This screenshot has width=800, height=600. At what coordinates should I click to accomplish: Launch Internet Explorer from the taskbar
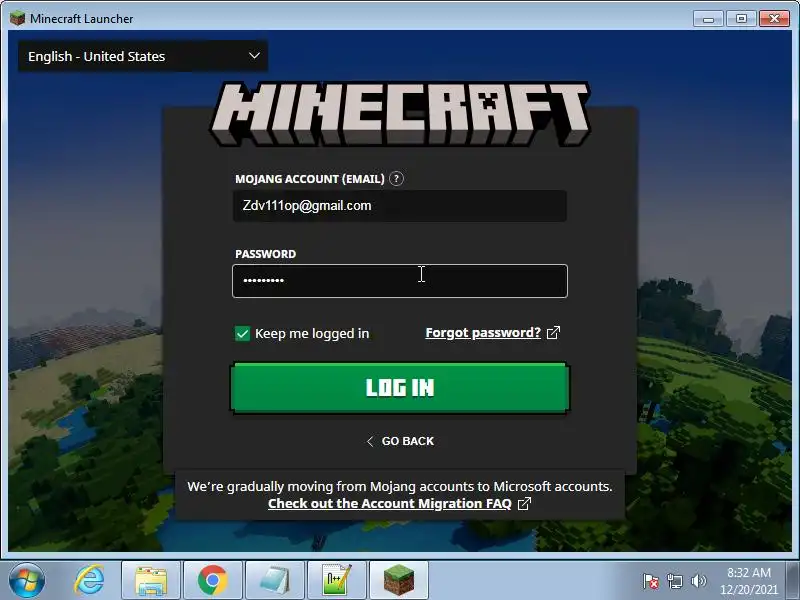[x=89, y=580]
